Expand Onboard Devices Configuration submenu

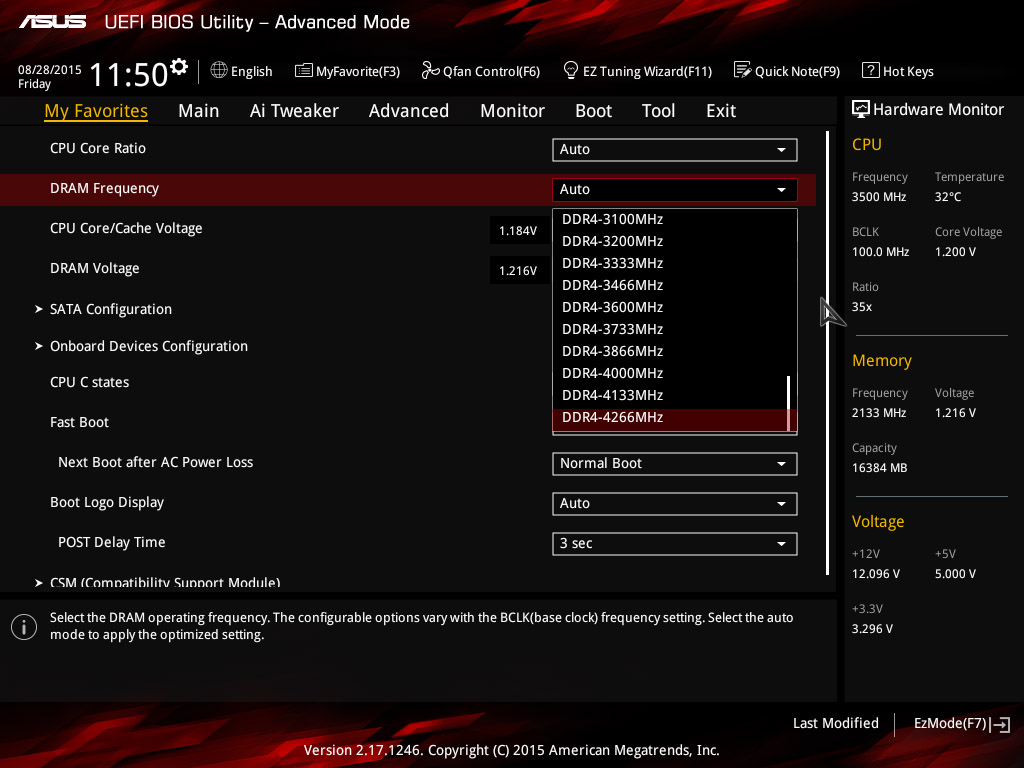(149, 346)
